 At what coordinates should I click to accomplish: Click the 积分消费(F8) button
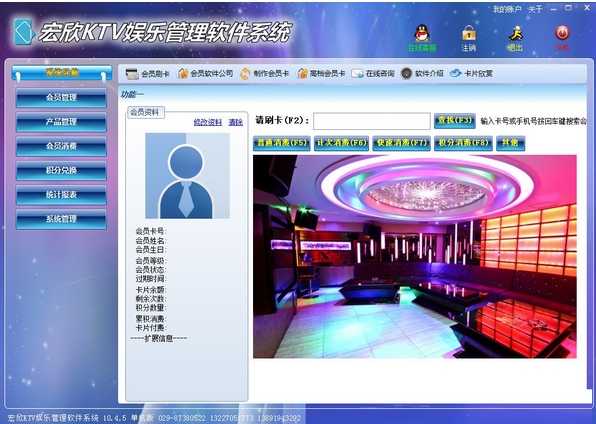463,143
